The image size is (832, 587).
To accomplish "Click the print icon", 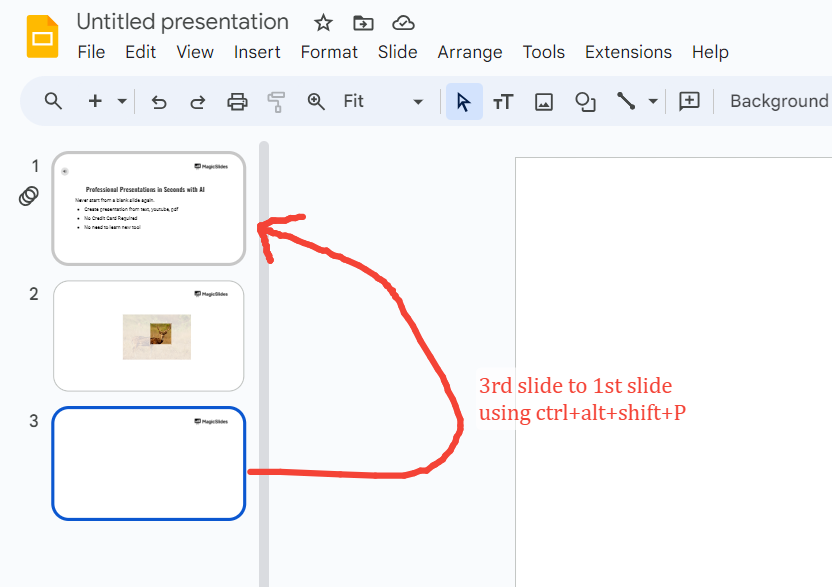I will pyautogui.click(x=237, y=101).
